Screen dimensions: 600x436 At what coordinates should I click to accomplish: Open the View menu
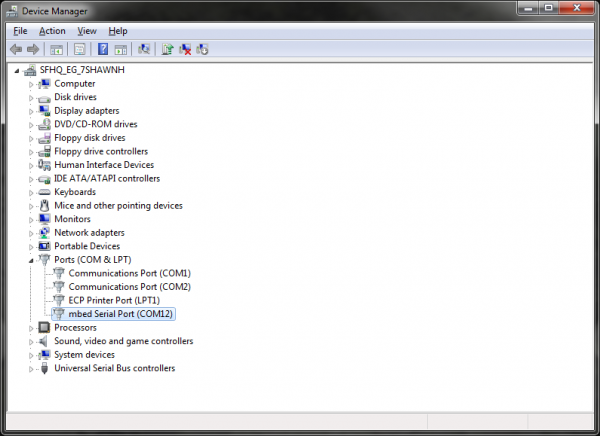87,31
